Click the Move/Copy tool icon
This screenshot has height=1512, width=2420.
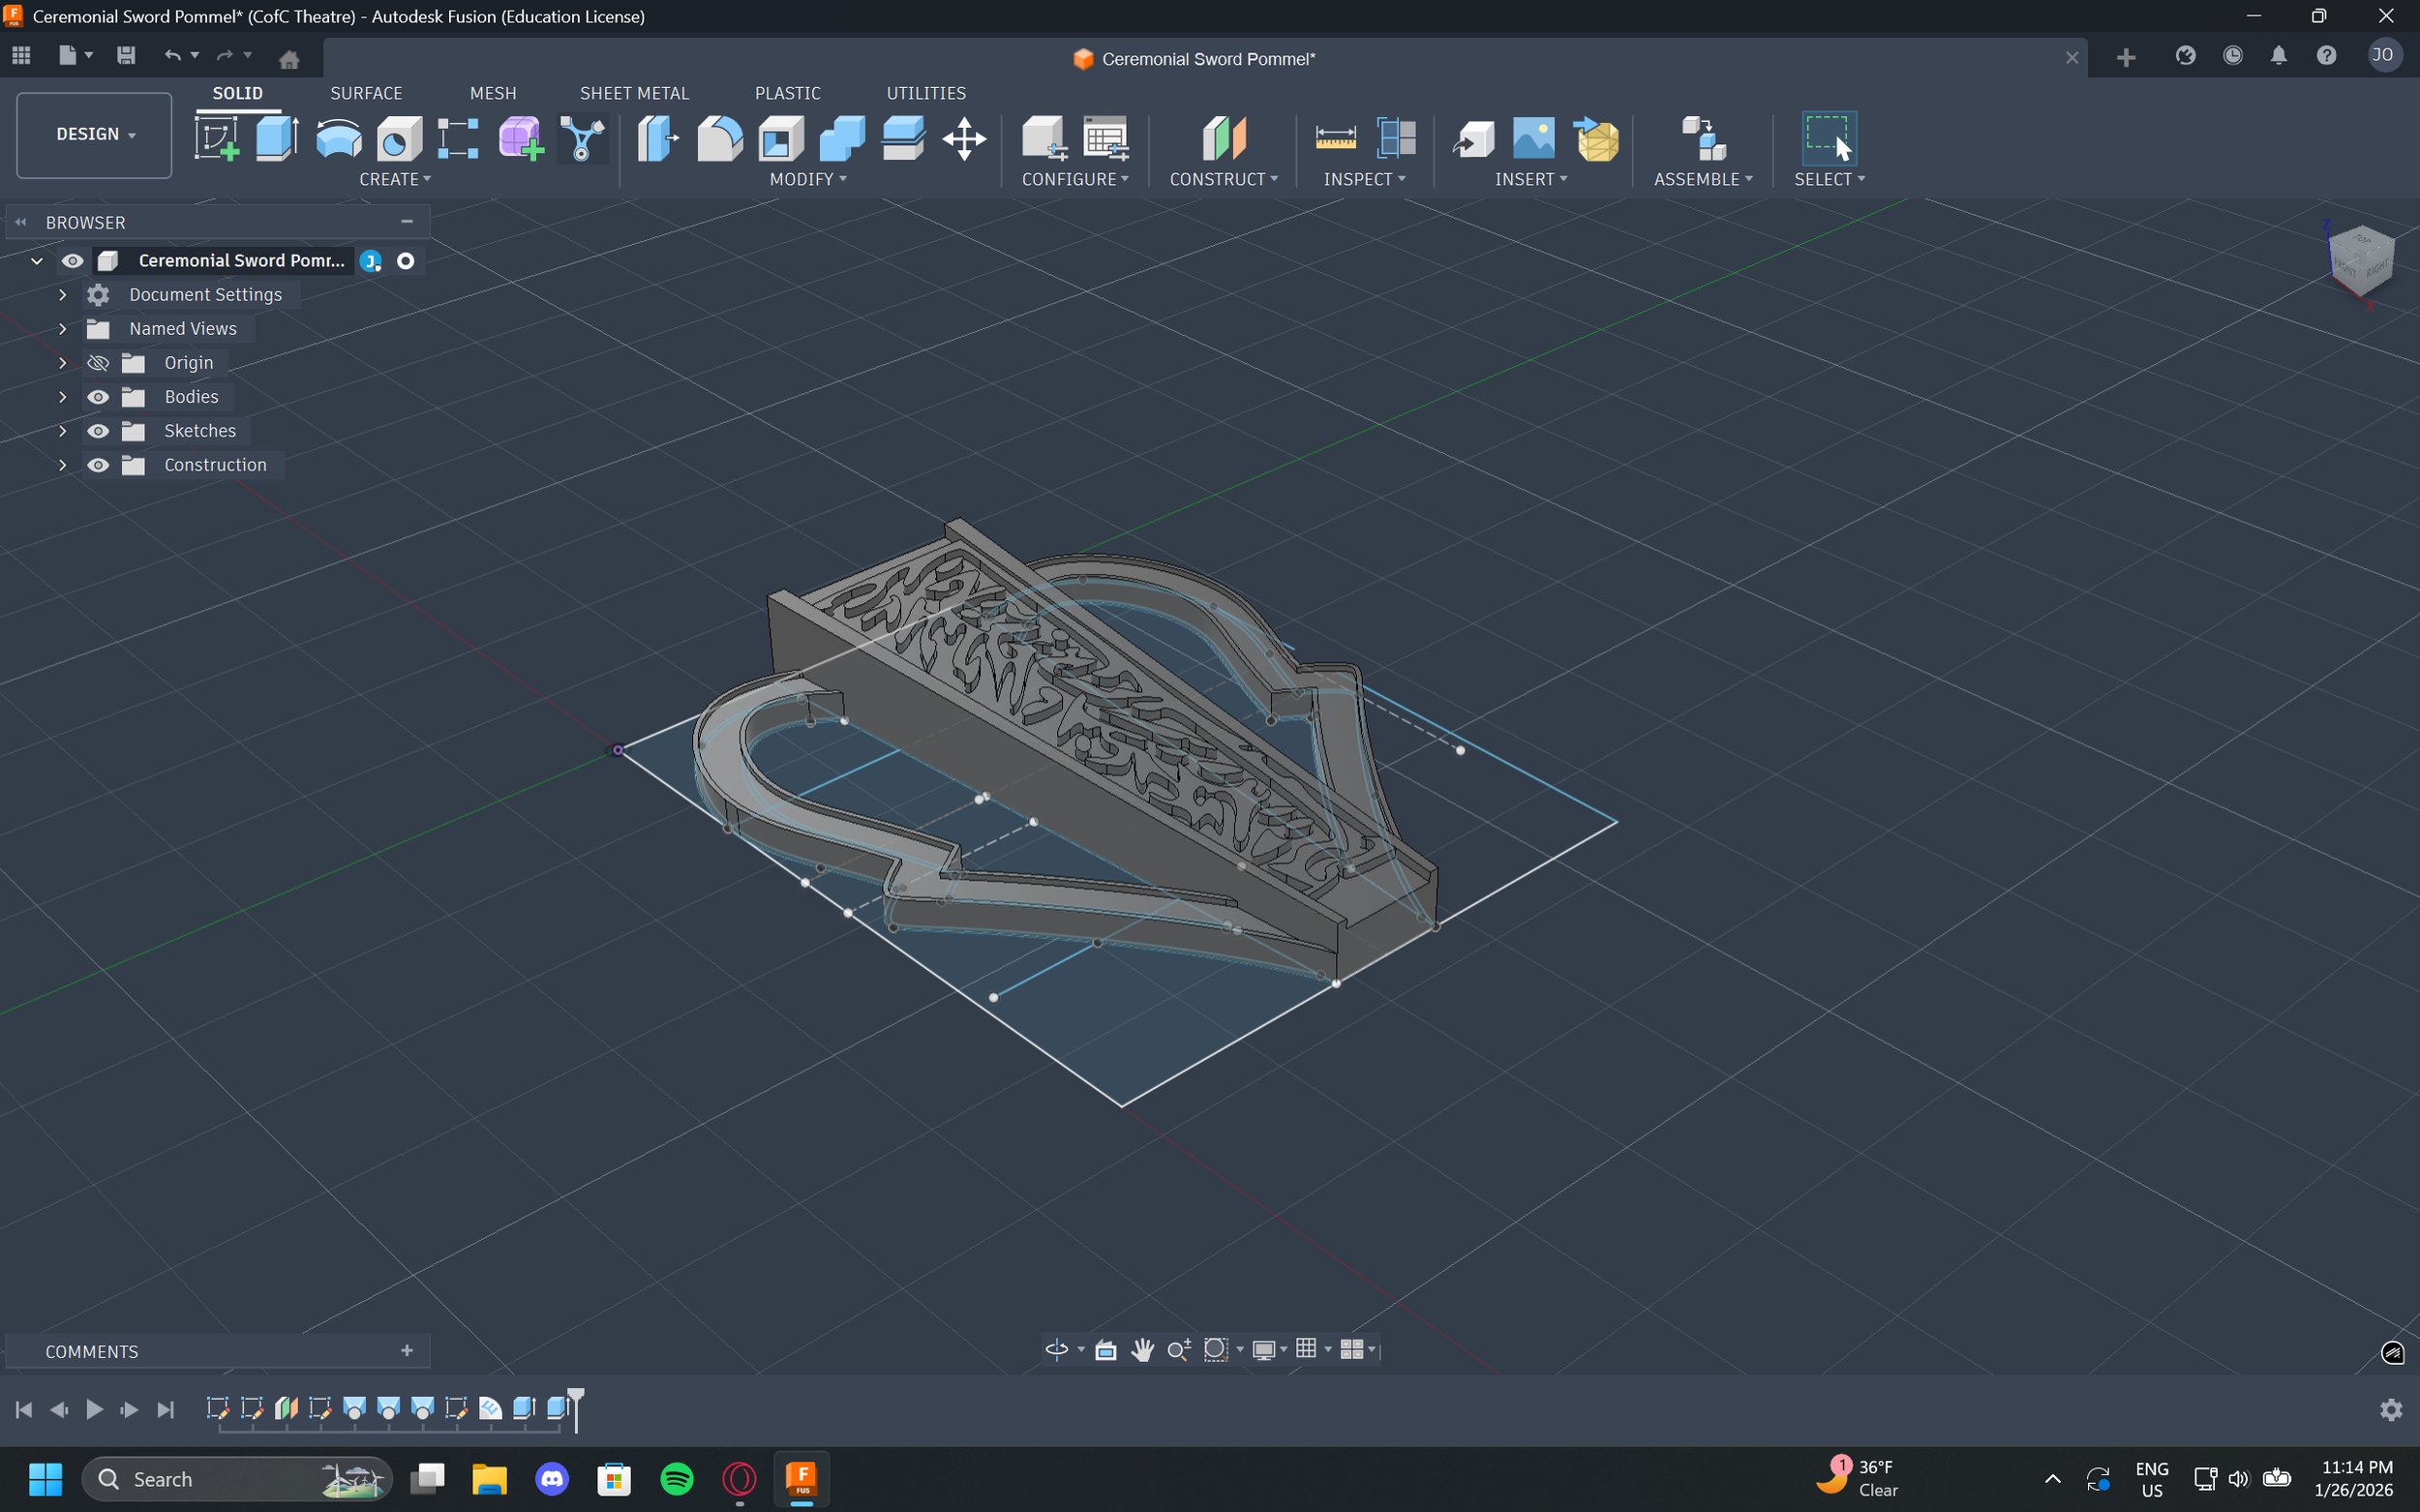963,138
